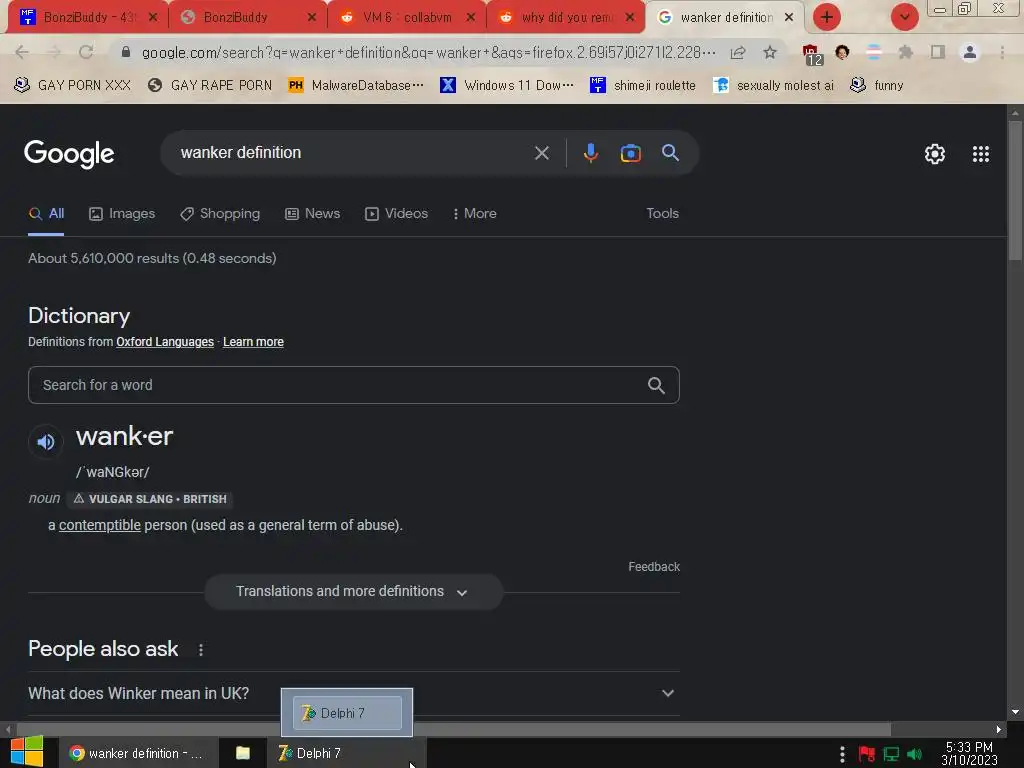Open the taskbar clock 5:33 PM
1024x768 pixels.
click(x=969, y=754)
